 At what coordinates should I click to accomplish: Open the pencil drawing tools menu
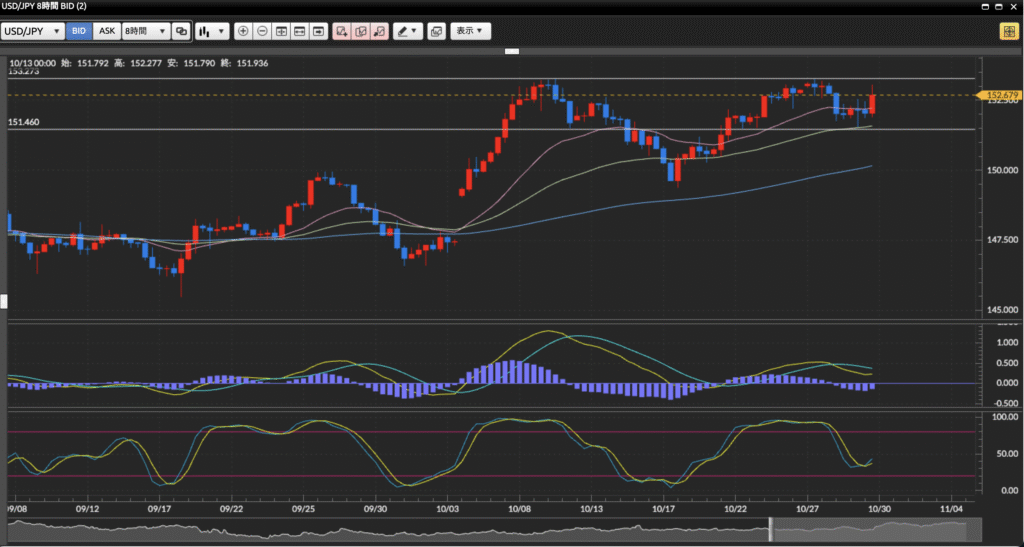[407, 31]
